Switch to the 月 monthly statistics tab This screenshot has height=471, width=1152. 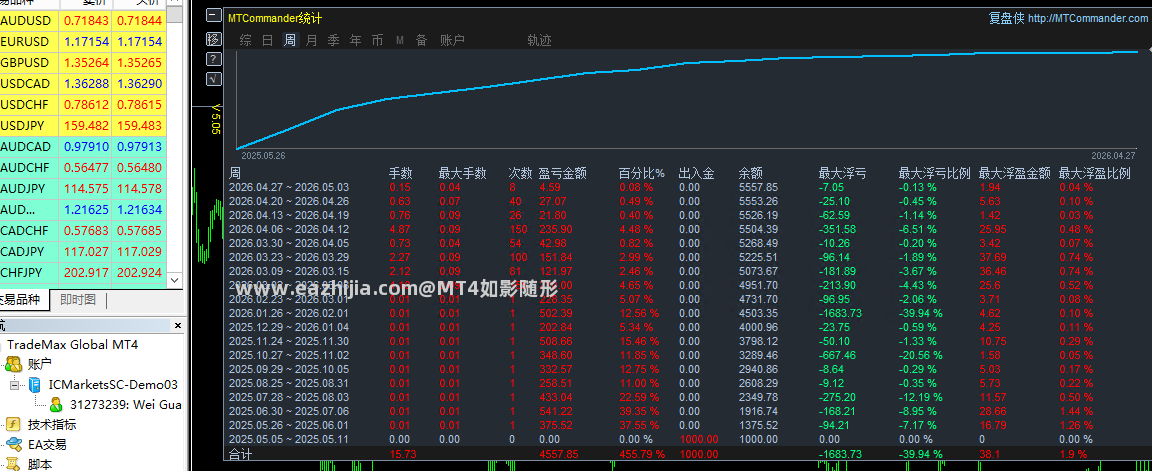click(312, 40)
